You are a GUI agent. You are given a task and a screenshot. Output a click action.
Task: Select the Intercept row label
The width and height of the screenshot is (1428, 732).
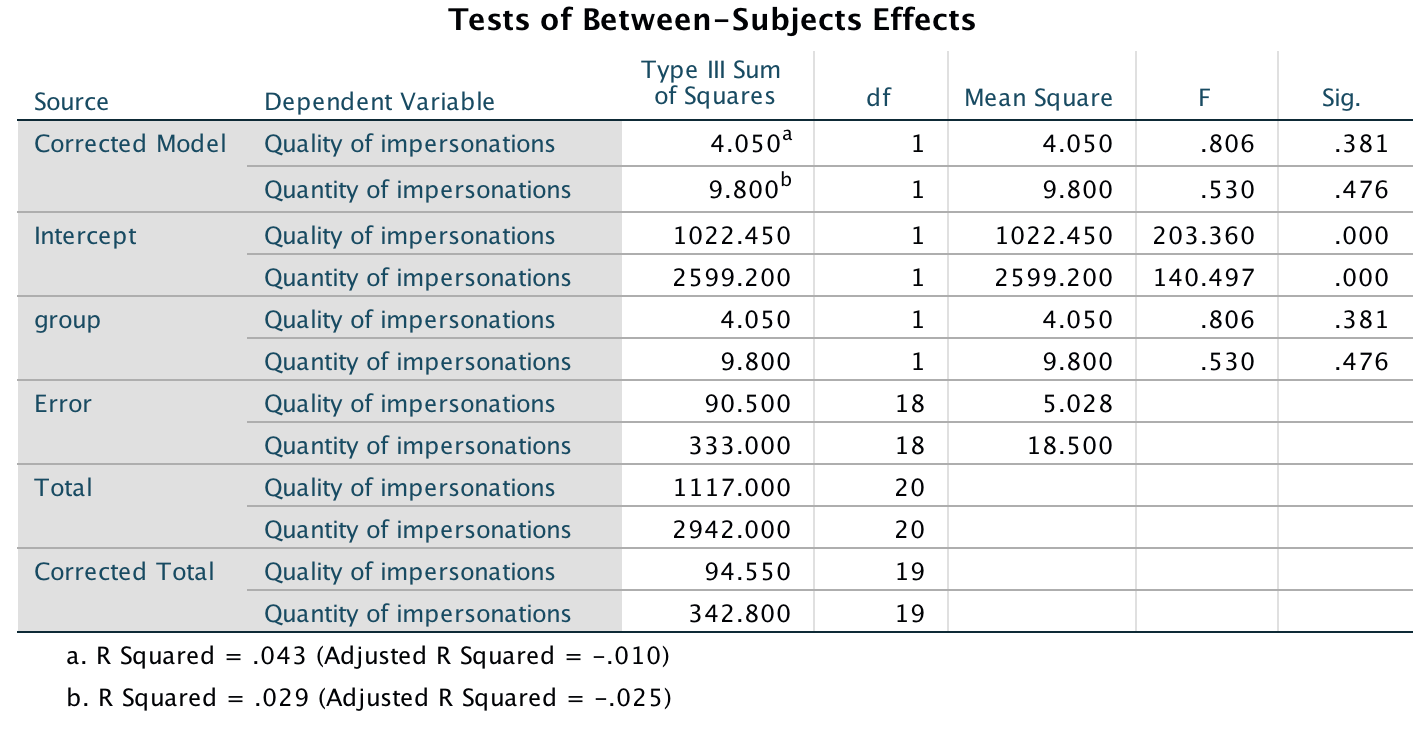(86, 236)
